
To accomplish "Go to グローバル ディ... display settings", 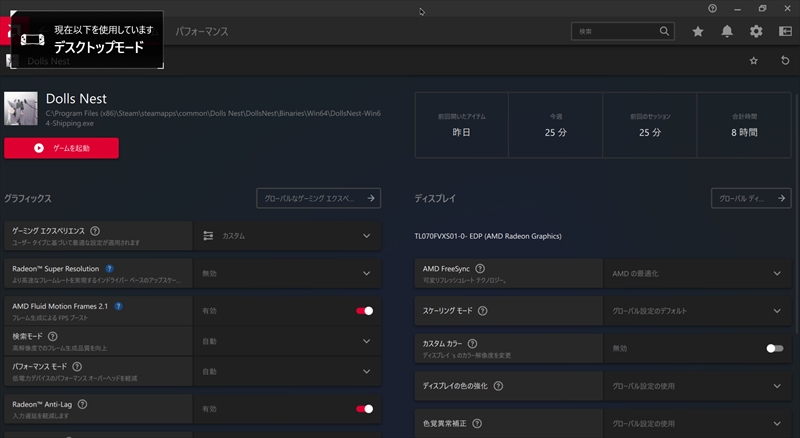I will click(x=751, y=198).
